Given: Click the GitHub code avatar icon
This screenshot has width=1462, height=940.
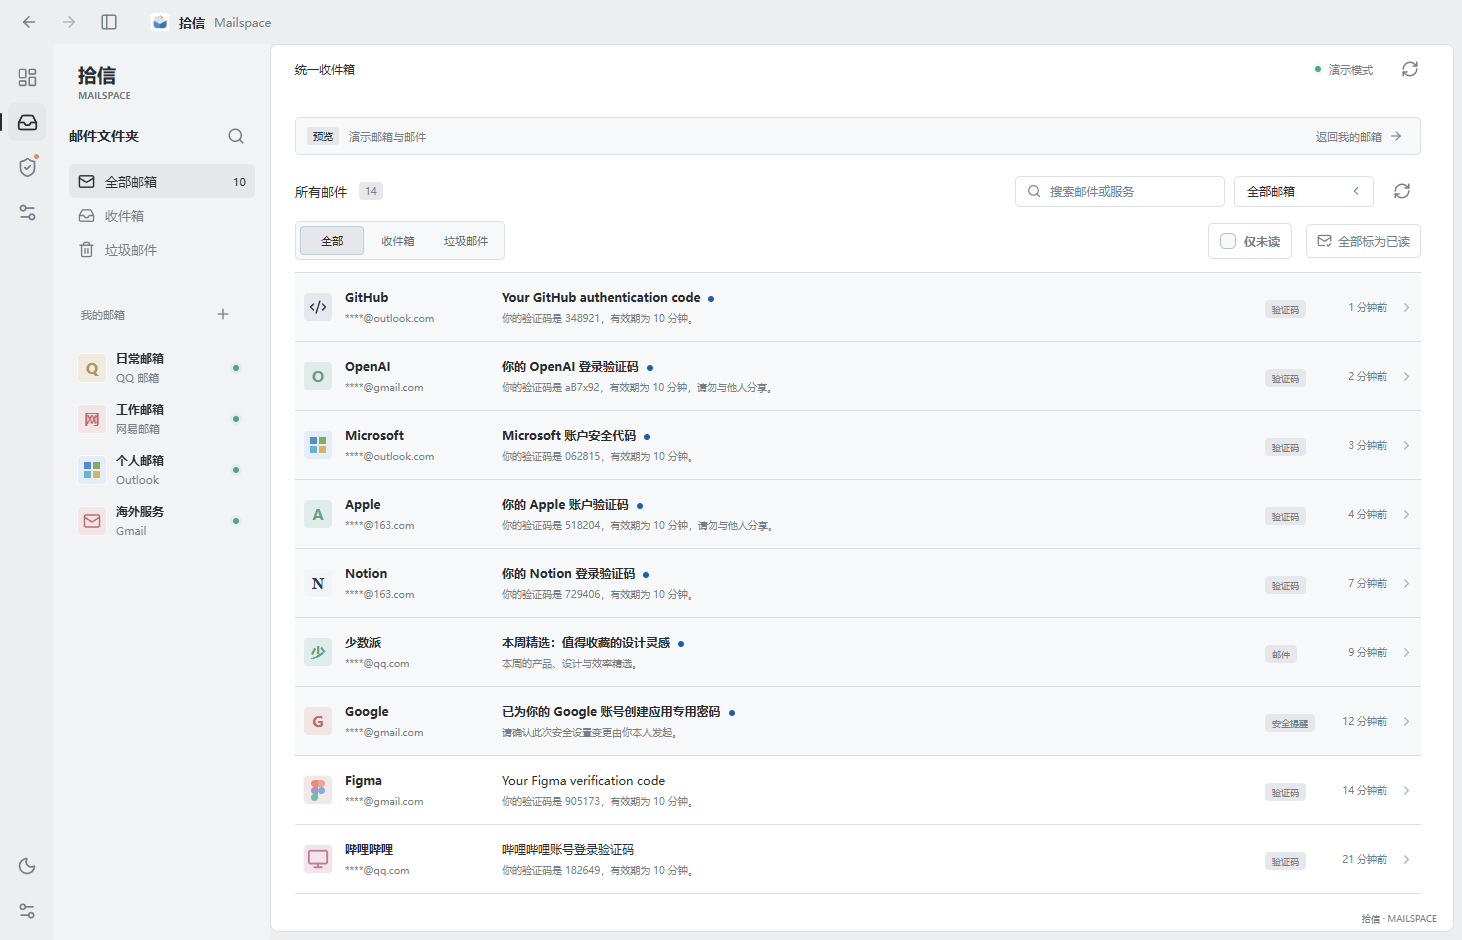Looking at the screenshot, I should [318, 307].
